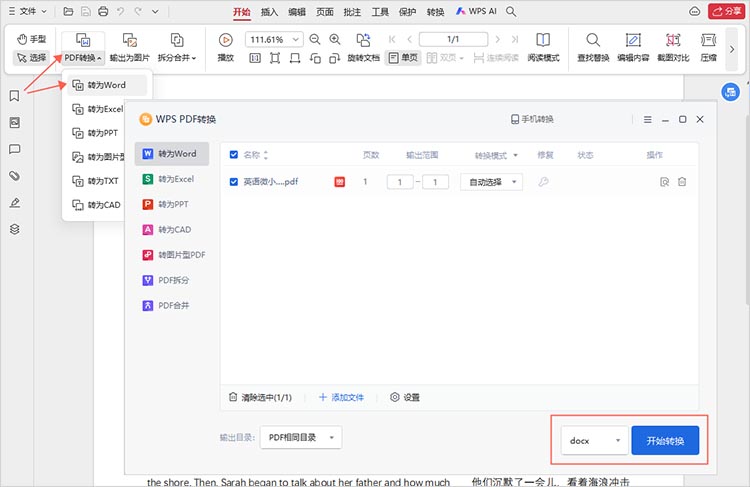Viewport: 750px width, 487px height.
Task: Expand the docx output format dropdown
Action: (595, 441)
